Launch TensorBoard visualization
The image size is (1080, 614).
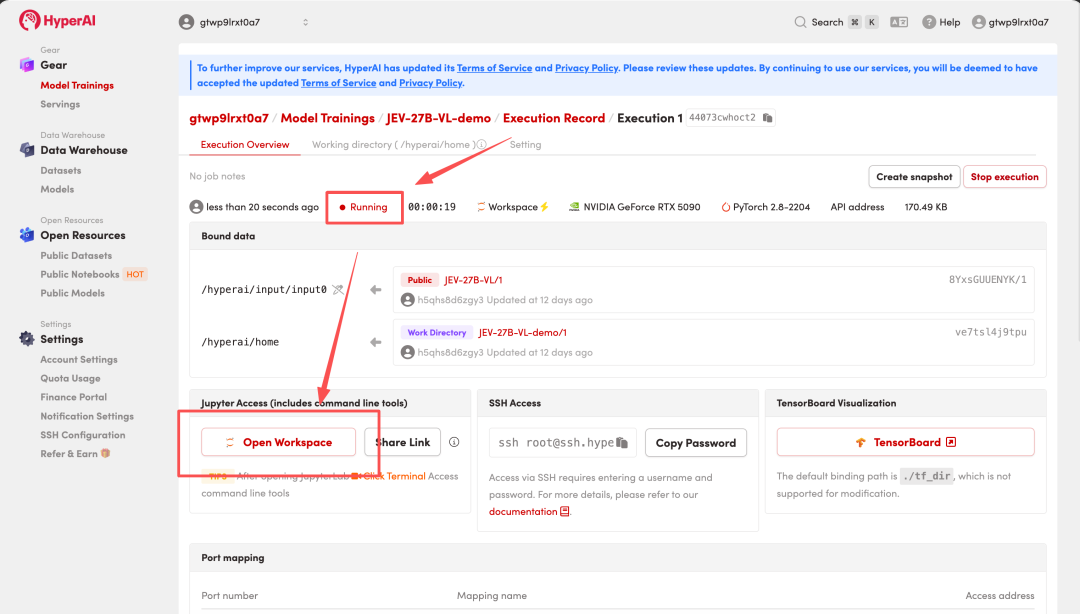[x=905, y=442]
